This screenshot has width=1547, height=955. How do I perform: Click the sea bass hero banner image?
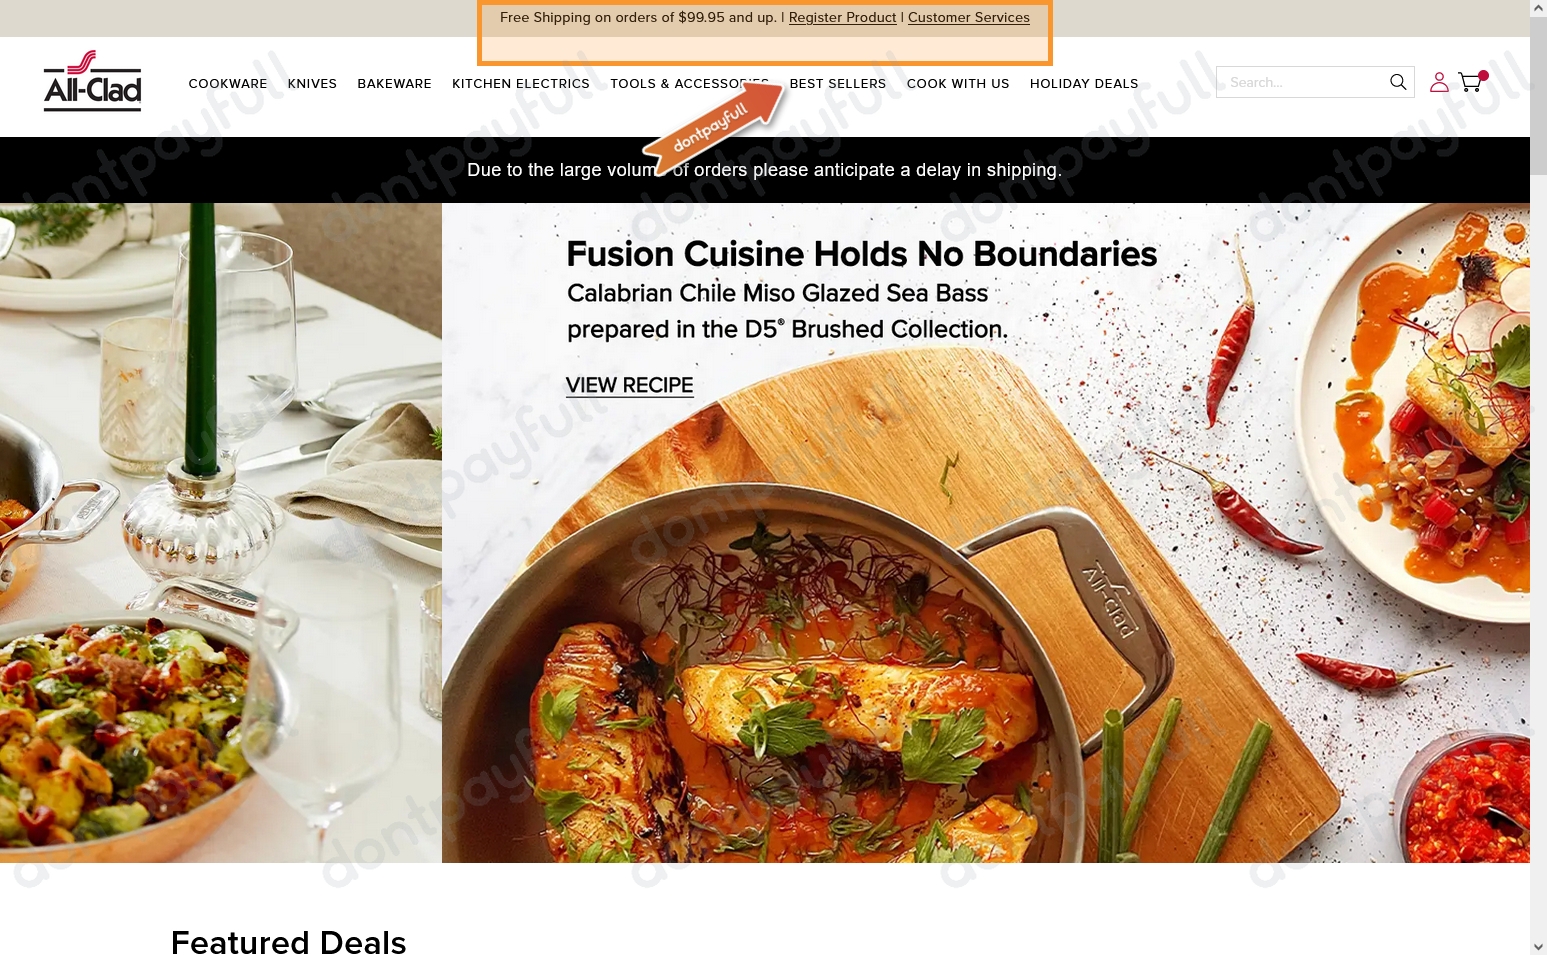986,533
